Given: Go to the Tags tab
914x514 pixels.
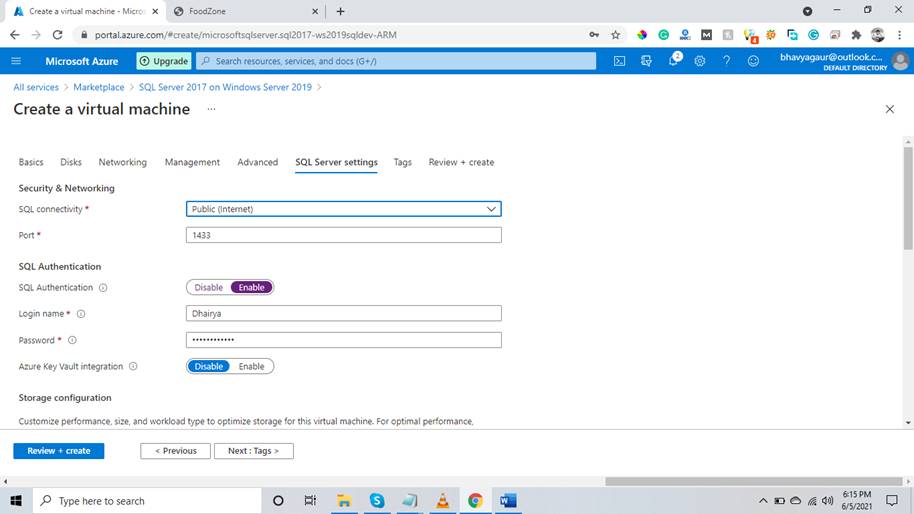Looking at the screenshot, I should [x=402, y=162].
